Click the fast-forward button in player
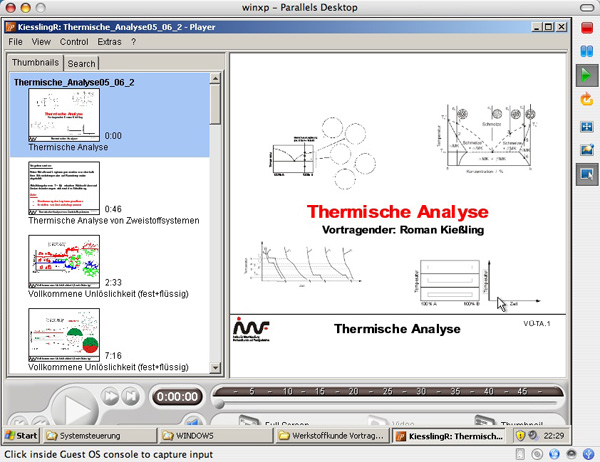Screen dimensions: 600x462 pos(111,396)
